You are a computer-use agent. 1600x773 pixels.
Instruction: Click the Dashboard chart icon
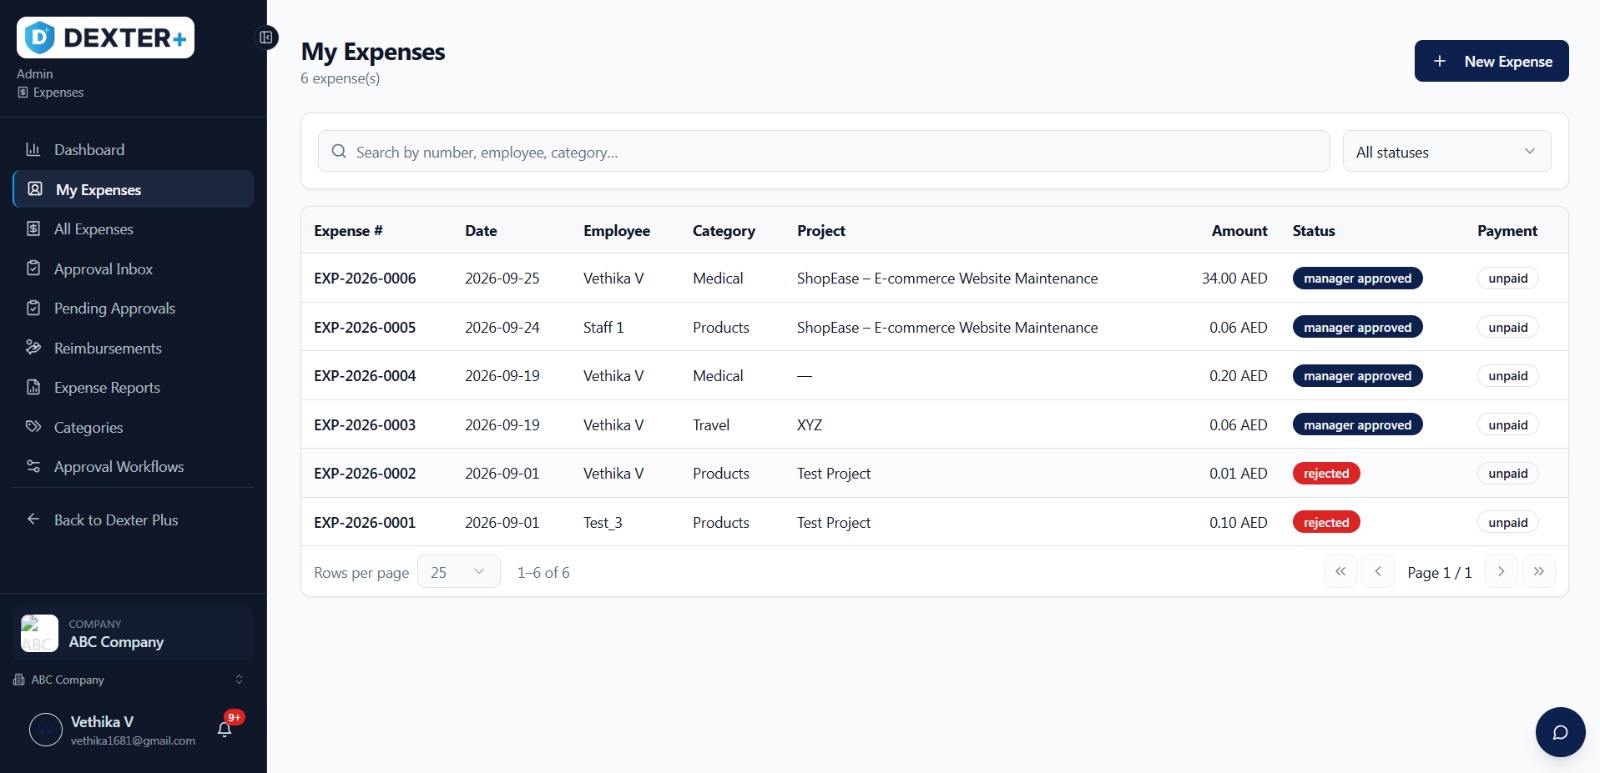coord(33,149)
